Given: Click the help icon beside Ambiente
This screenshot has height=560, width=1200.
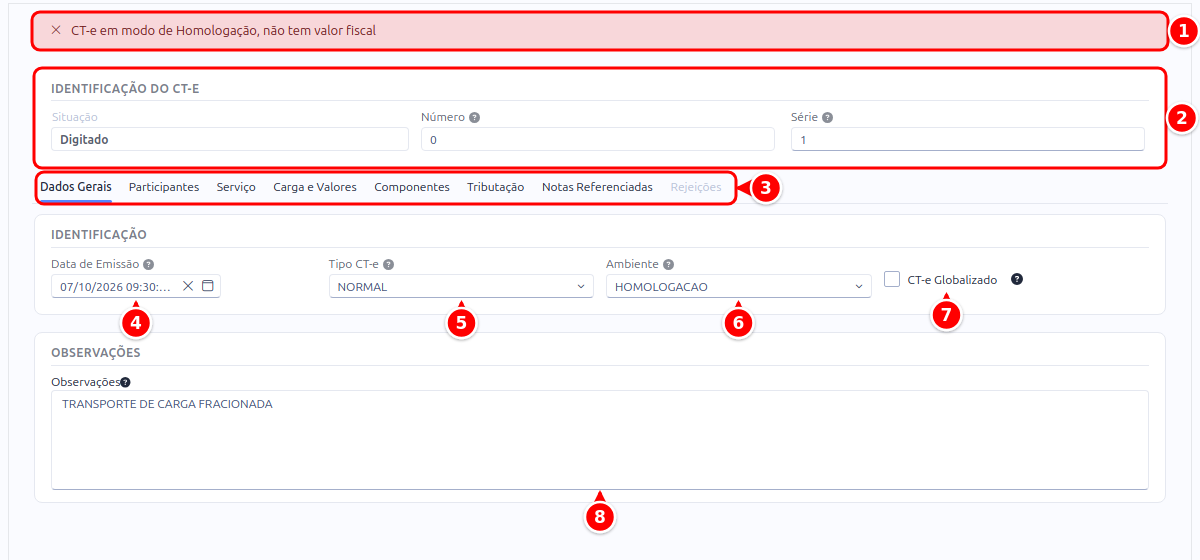Looking at the screenshot, I should click(668, 265).
